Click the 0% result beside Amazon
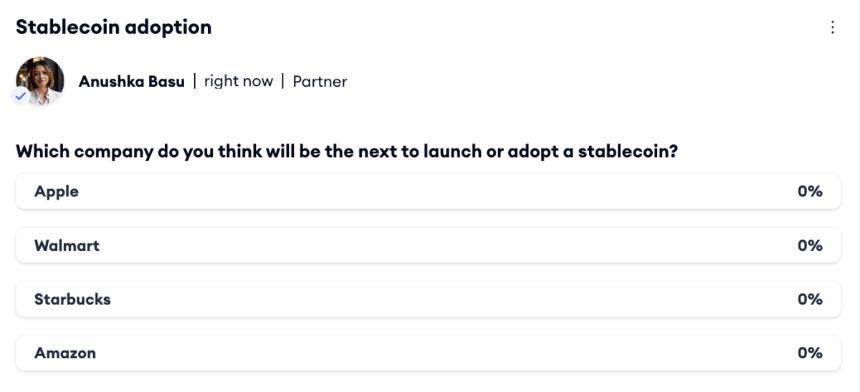The image size is (860, 392). (x=810, y=353)
